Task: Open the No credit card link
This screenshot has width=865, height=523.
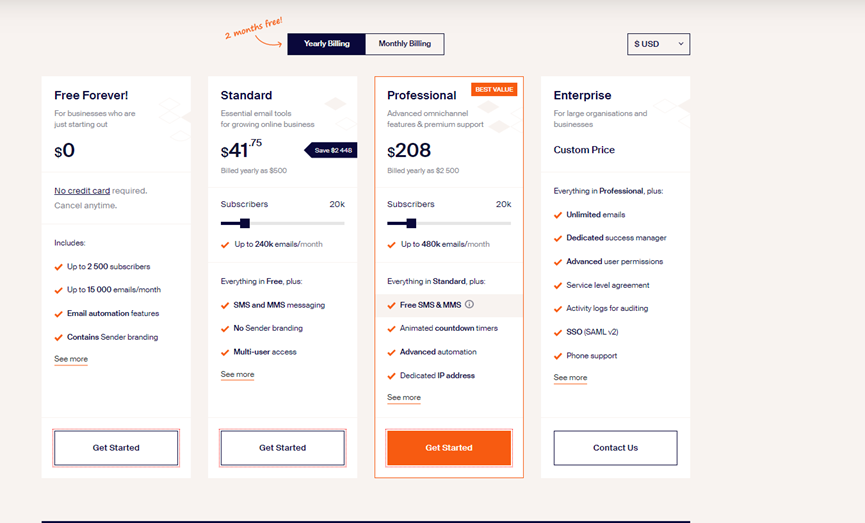Action: tap(82, 190)
